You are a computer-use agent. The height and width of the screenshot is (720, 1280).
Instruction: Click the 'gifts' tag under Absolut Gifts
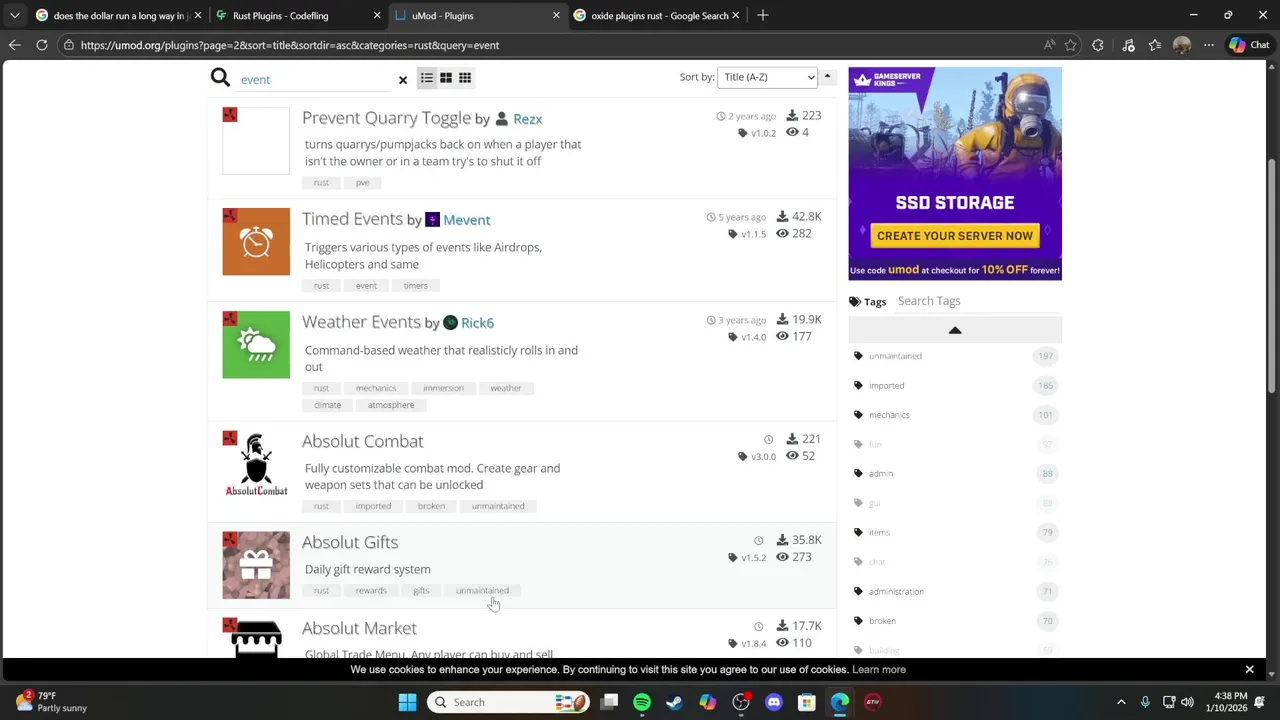click(421, 590)
